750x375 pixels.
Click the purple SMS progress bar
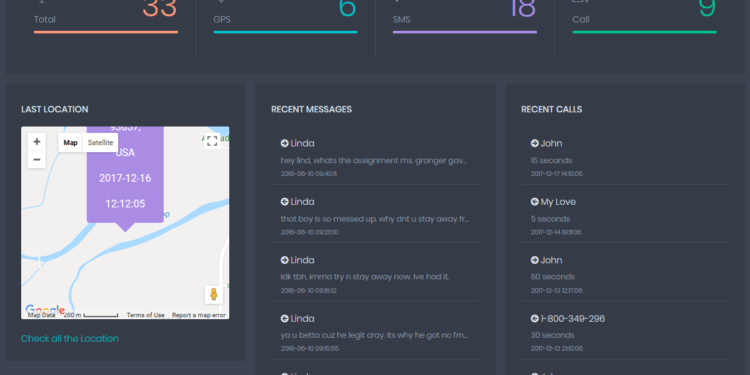pyautogui.click(x=464, y=32)
